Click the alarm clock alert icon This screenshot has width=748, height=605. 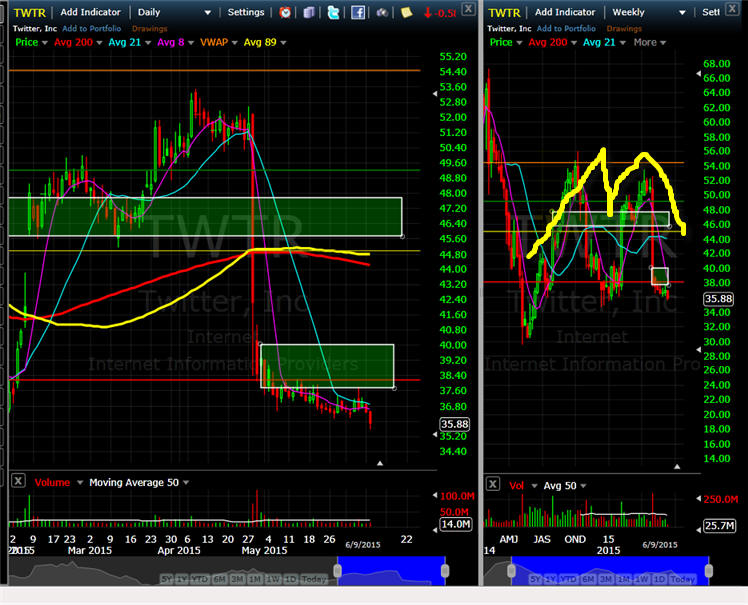[x=286, y=12]
